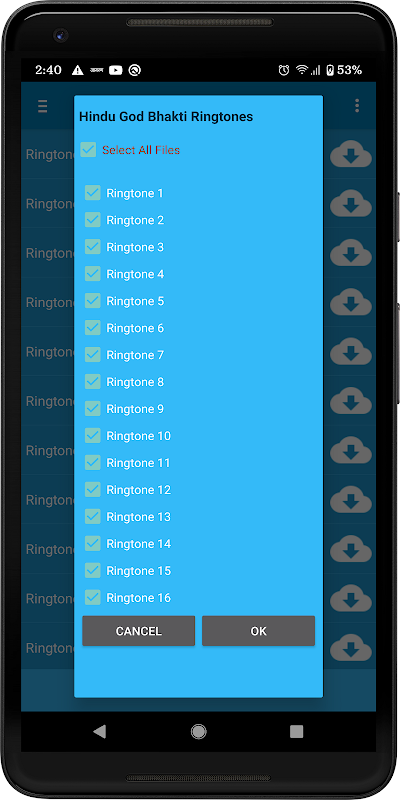This screenshot has height=800, width=400.
Task: Click the OK button
Action: tap(259, 631)
